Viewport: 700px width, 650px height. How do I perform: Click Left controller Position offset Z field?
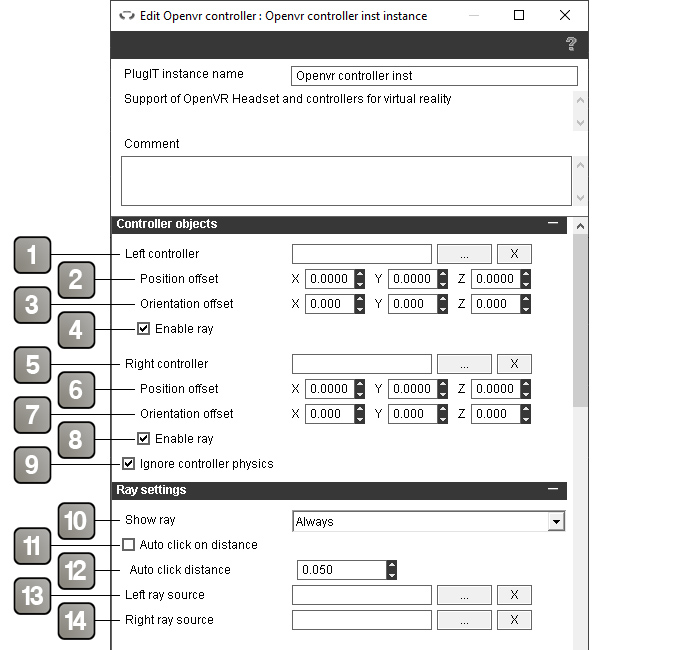tap(496, 279)
